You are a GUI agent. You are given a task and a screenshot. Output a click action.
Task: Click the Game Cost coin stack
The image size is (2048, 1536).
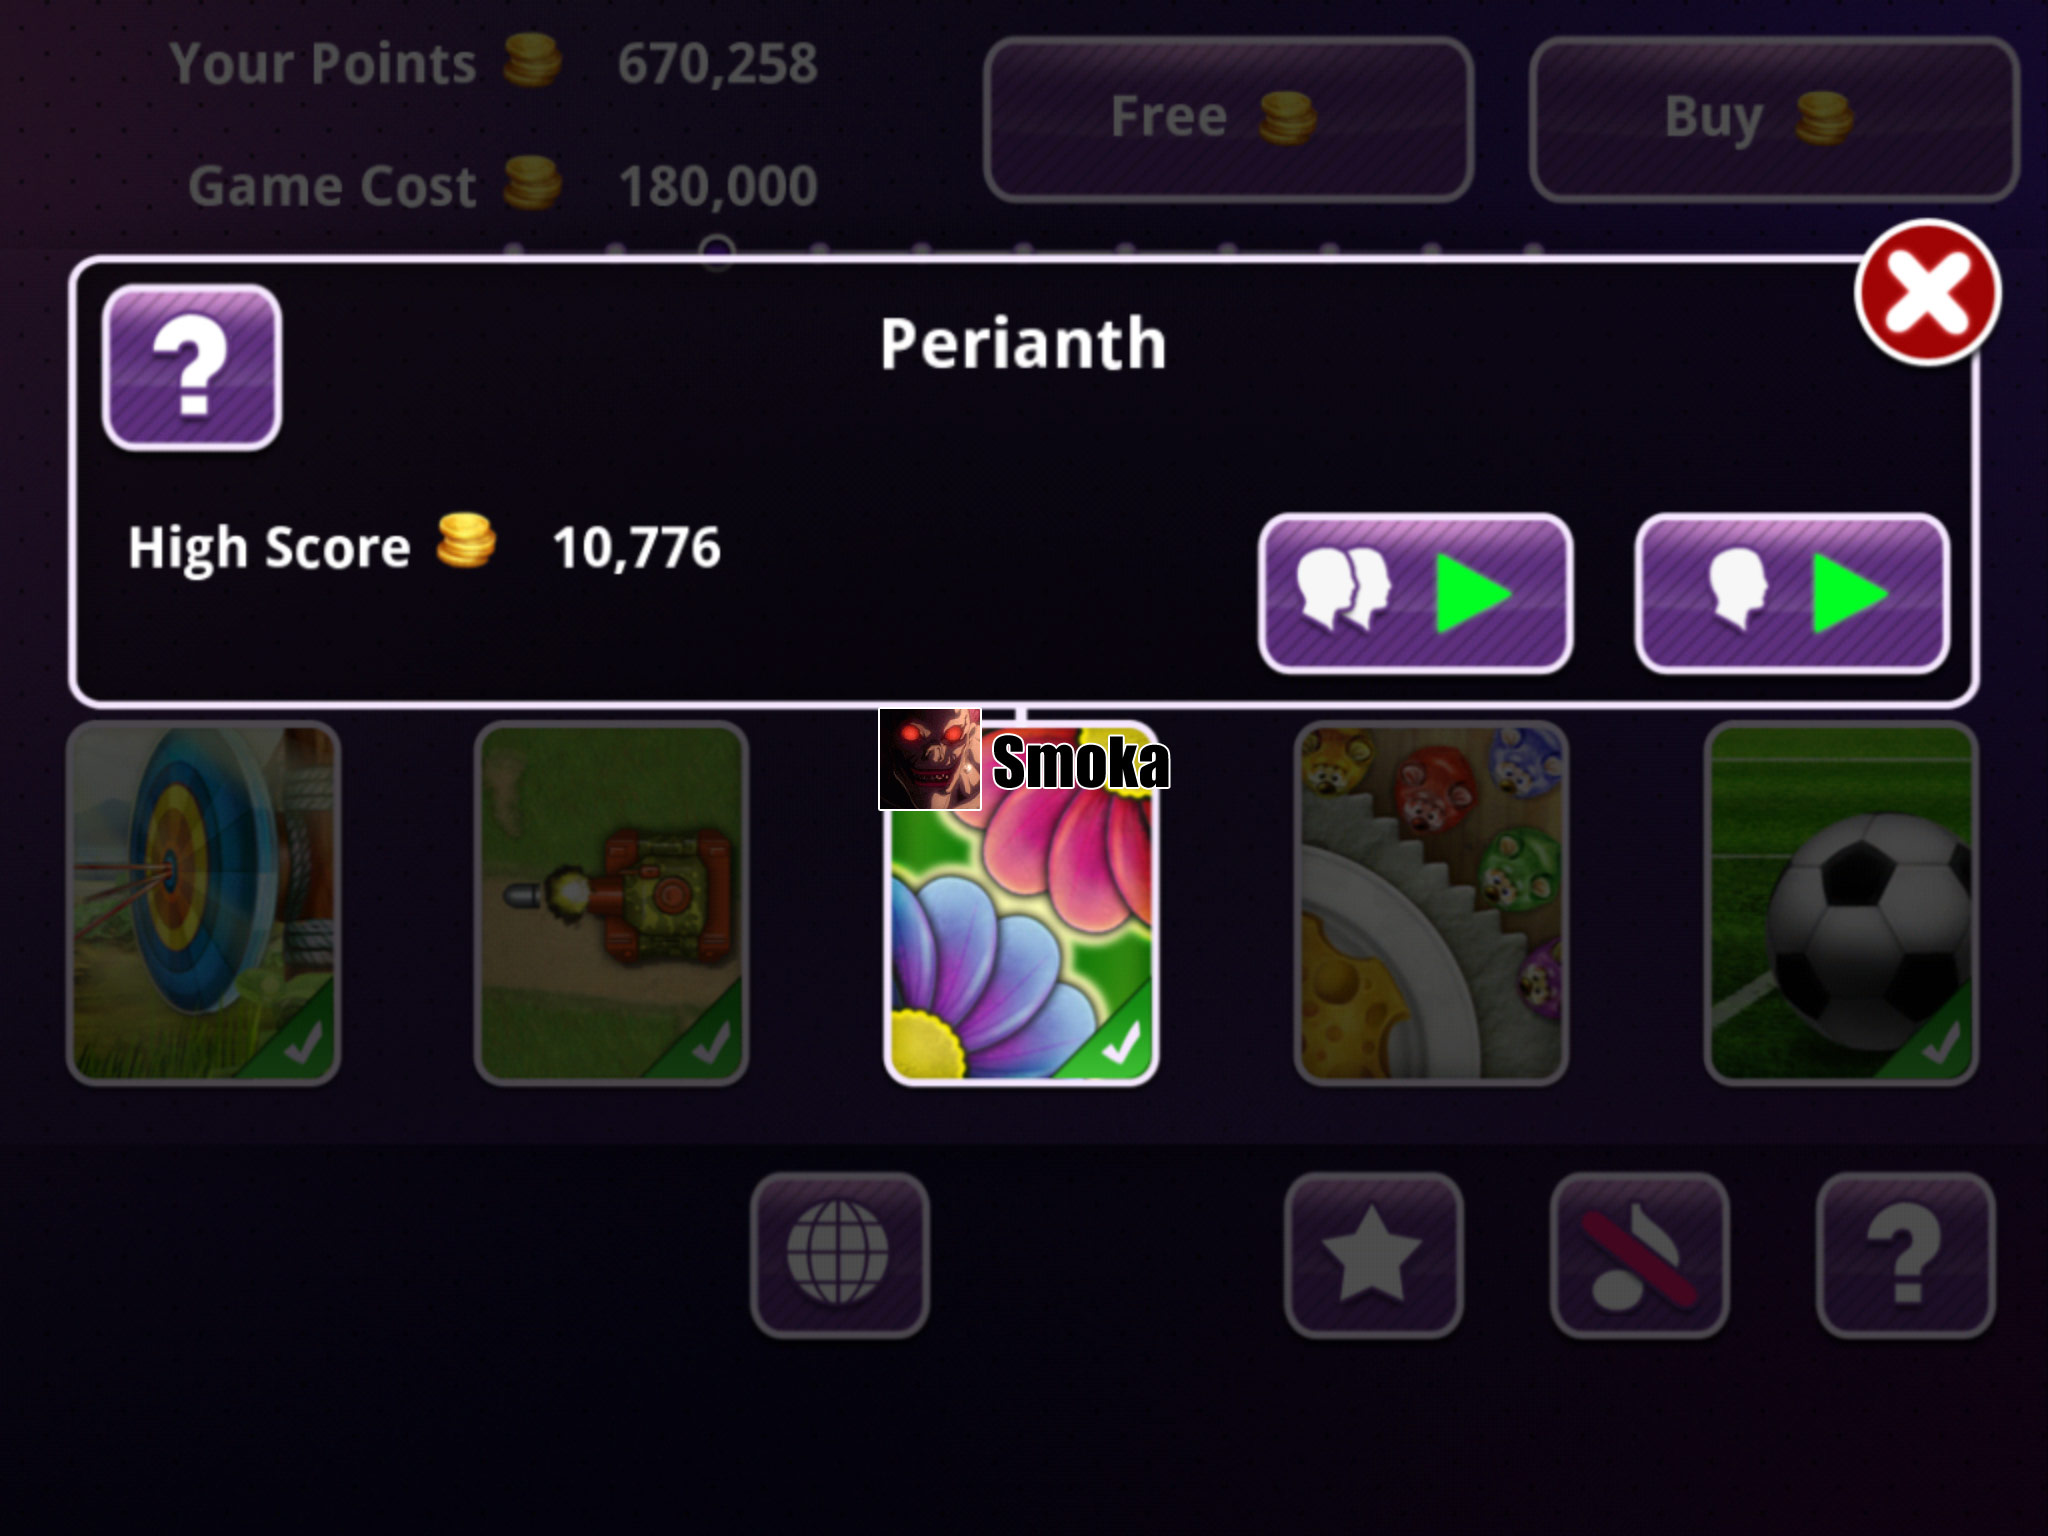coord(532,183)
